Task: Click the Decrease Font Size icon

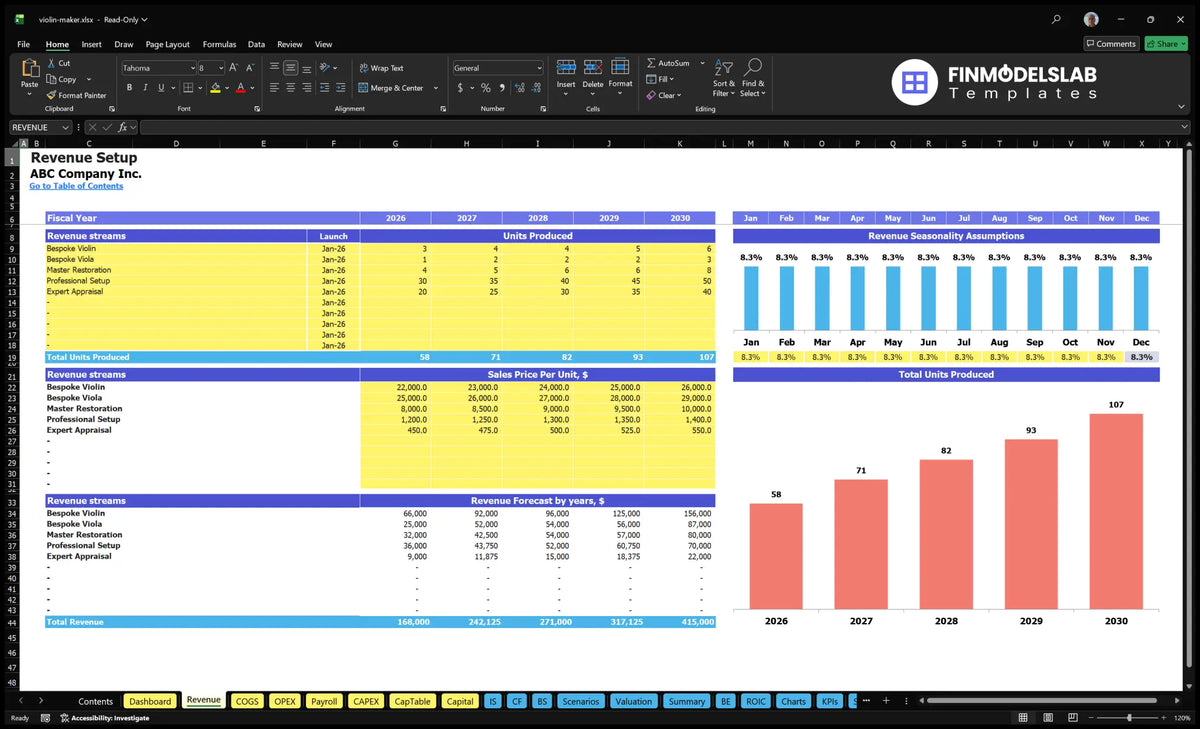Action: click(x=250, y=68)
